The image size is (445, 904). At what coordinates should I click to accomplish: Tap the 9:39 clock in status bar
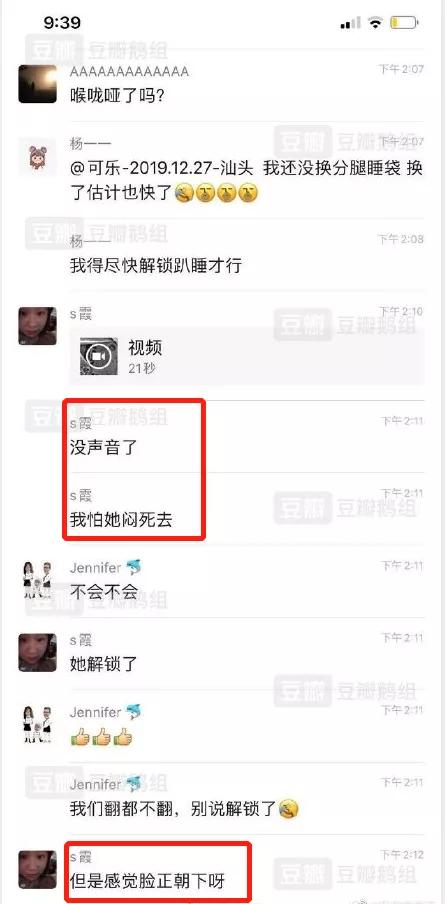[62, 22]
